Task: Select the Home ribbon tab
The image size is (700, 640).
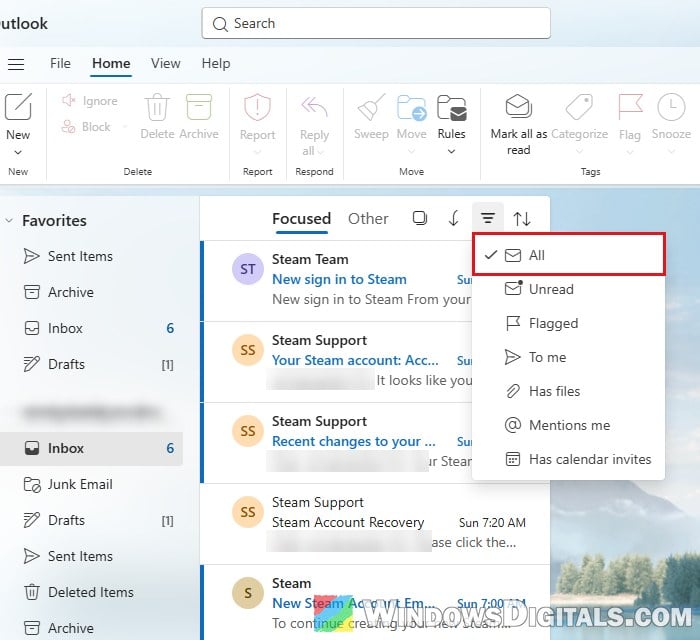Action: [111, 63]
